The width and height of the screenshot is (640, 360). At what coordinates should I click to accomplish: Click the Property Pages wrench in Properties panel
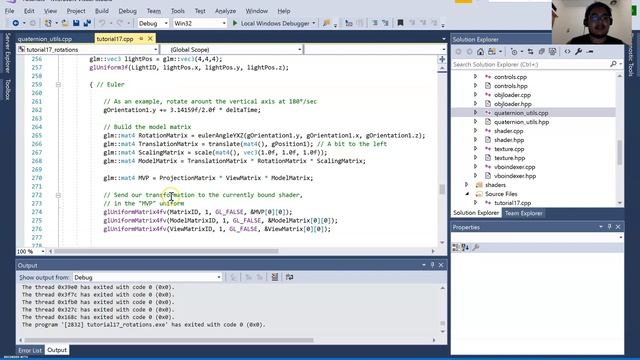coord(476,247)
